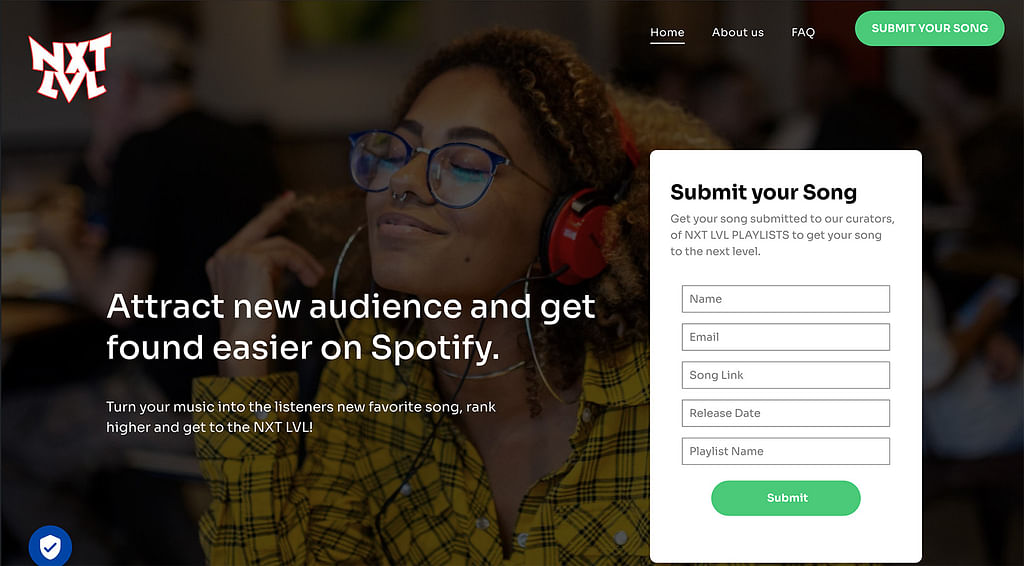Click the woman's blue glasses in photo
1024x566 pixels.
tap(428, 166)
